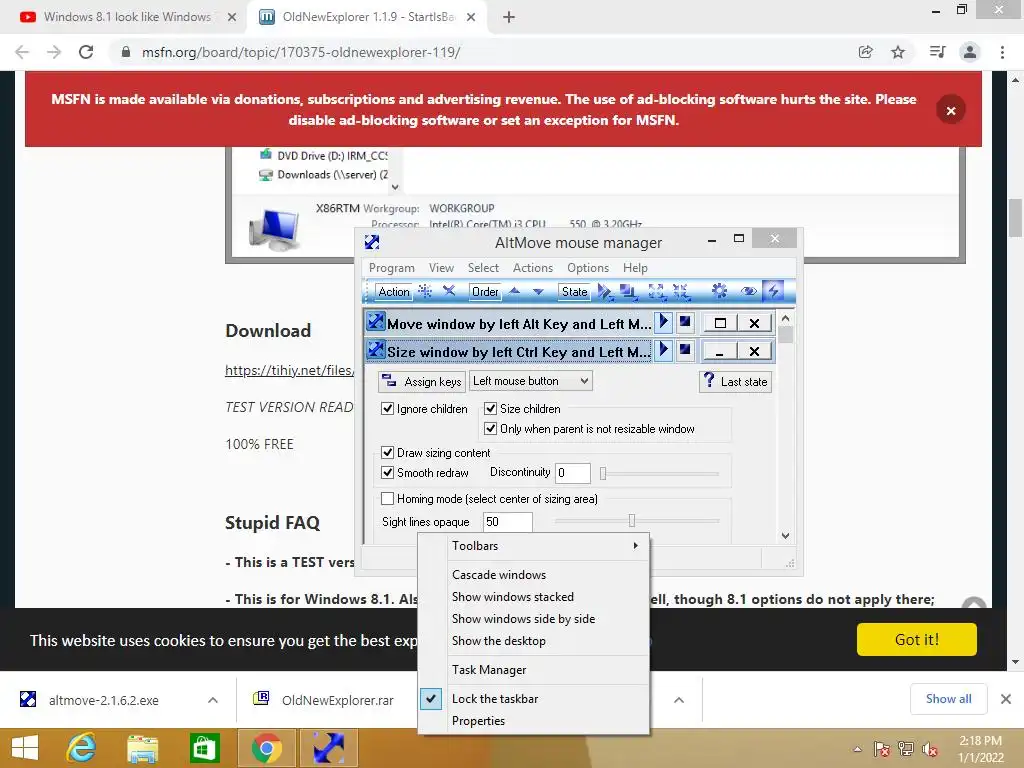Click stop square on Size window action row
Viewport: 1024px width, 768px height.
(x=684, y=351)
